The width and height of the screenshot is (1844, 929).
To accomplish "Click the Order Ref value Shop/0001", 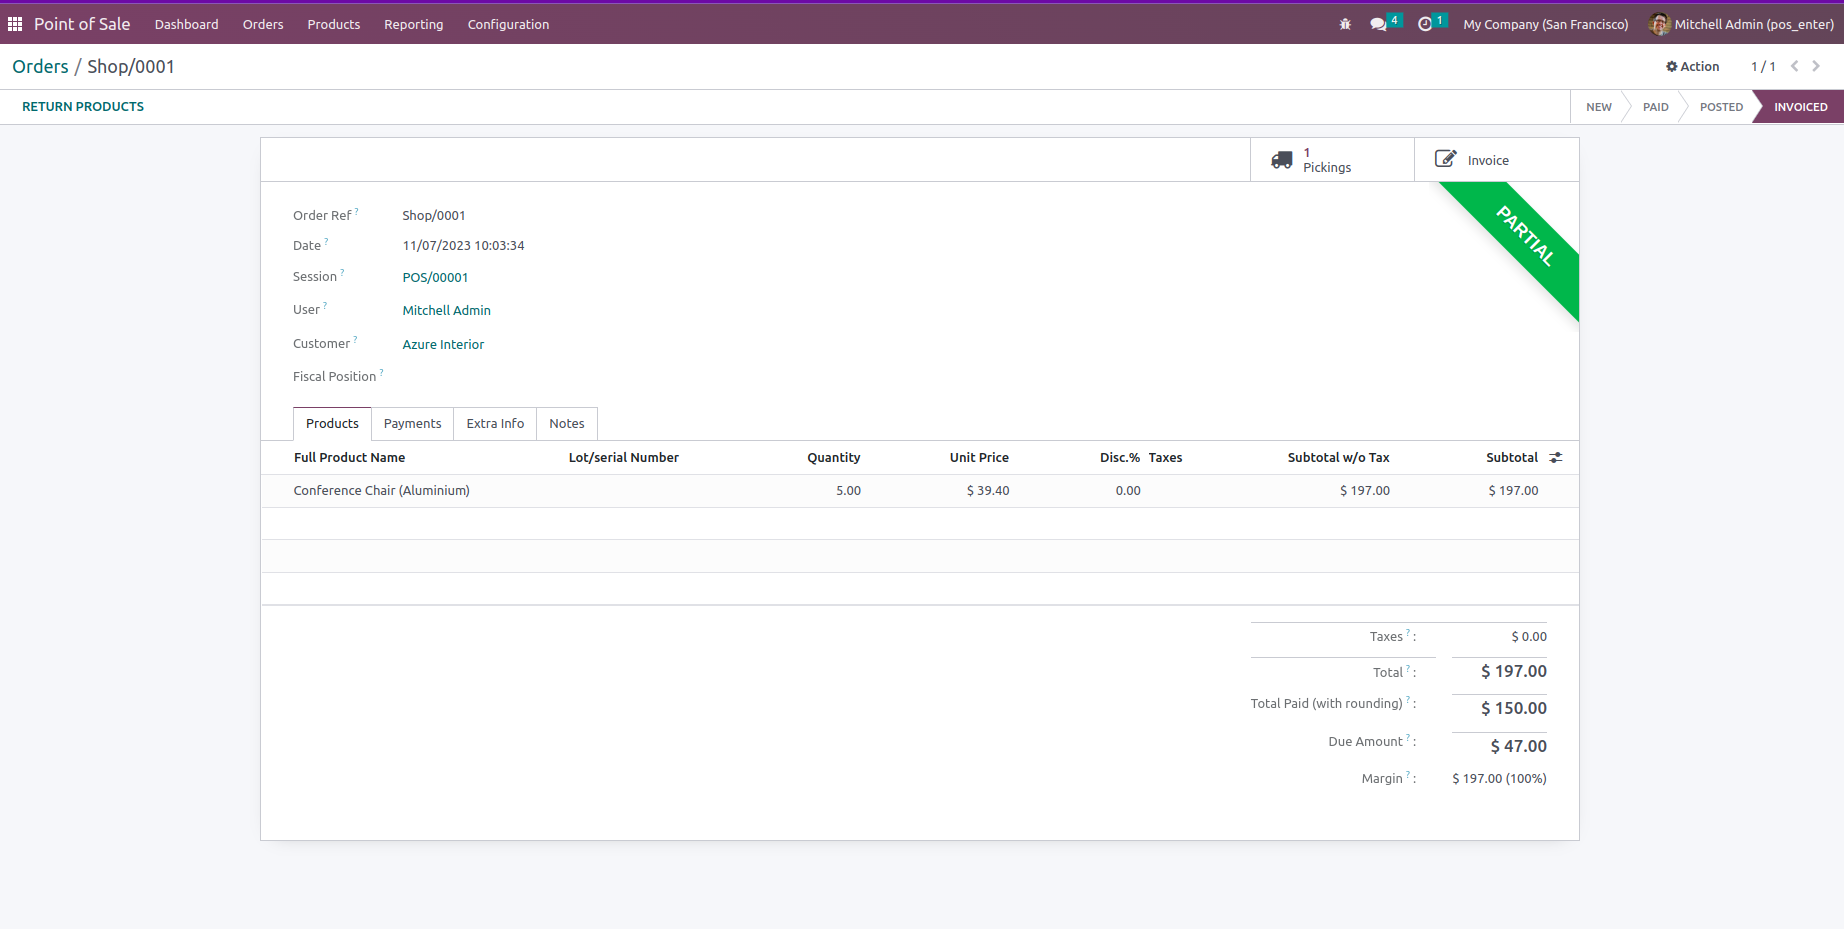I will [x=434, y=216].
